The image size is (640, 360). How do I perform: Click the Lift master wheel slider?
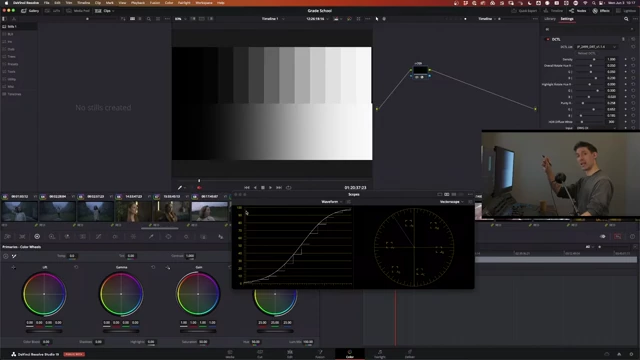tap(44, 331)
